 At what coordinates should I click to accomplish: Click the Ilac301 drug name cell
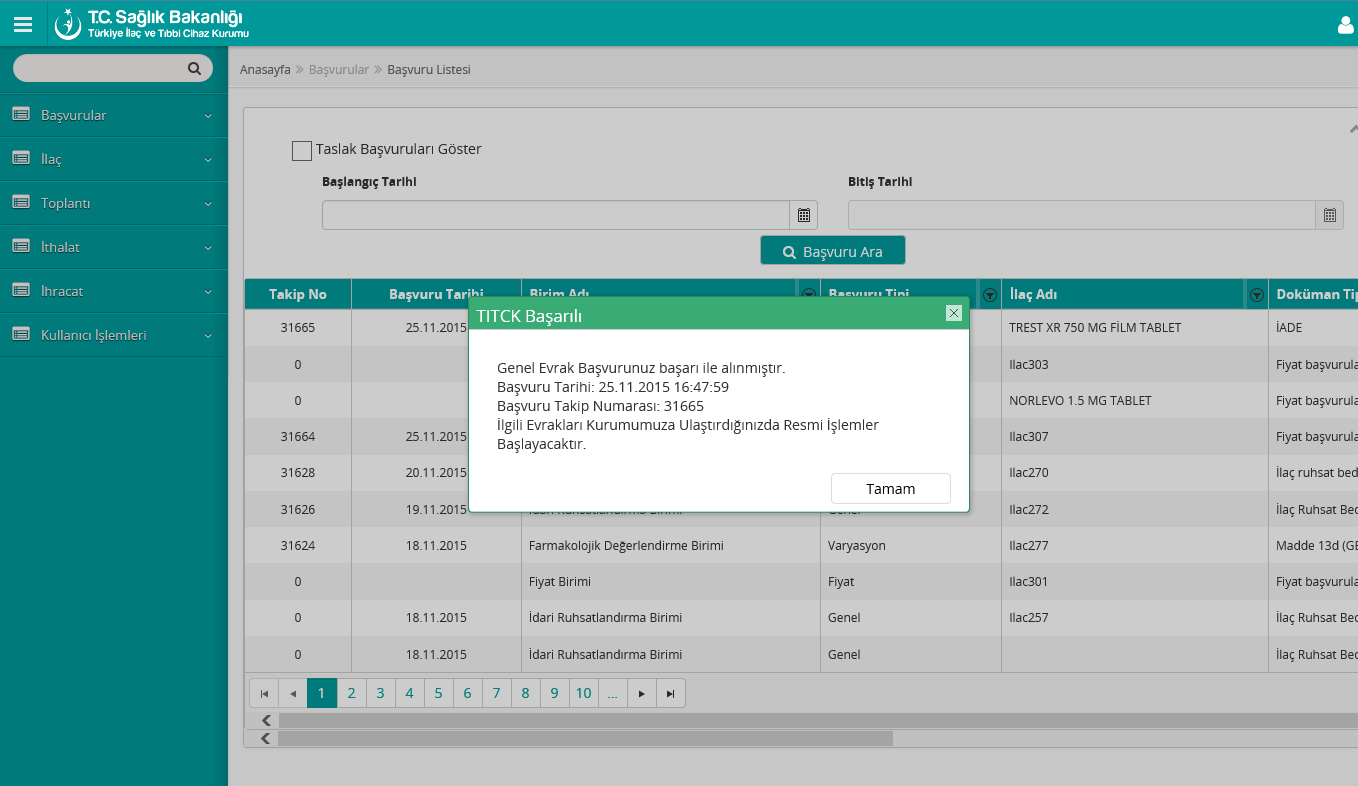[x=1134, y=581]
